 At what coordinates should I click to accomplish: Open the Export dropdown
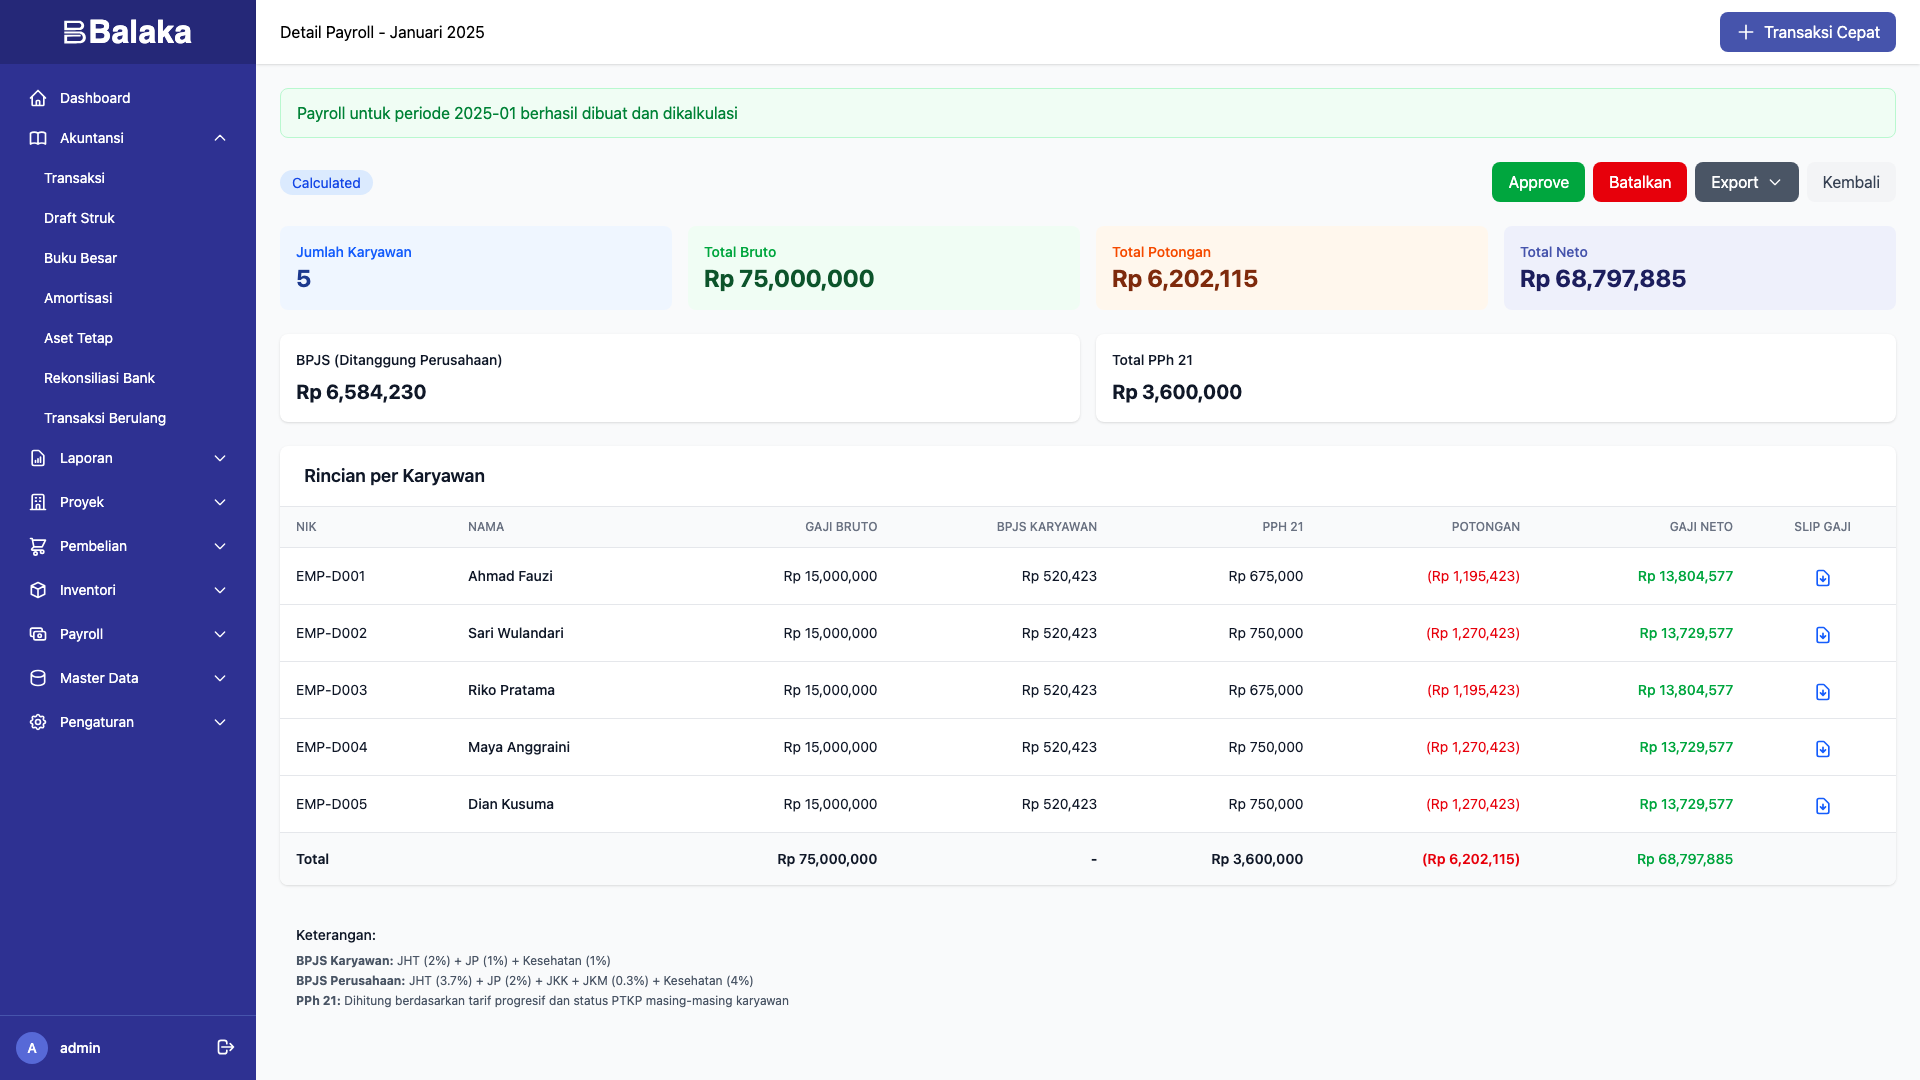(x=1745, y=182)
